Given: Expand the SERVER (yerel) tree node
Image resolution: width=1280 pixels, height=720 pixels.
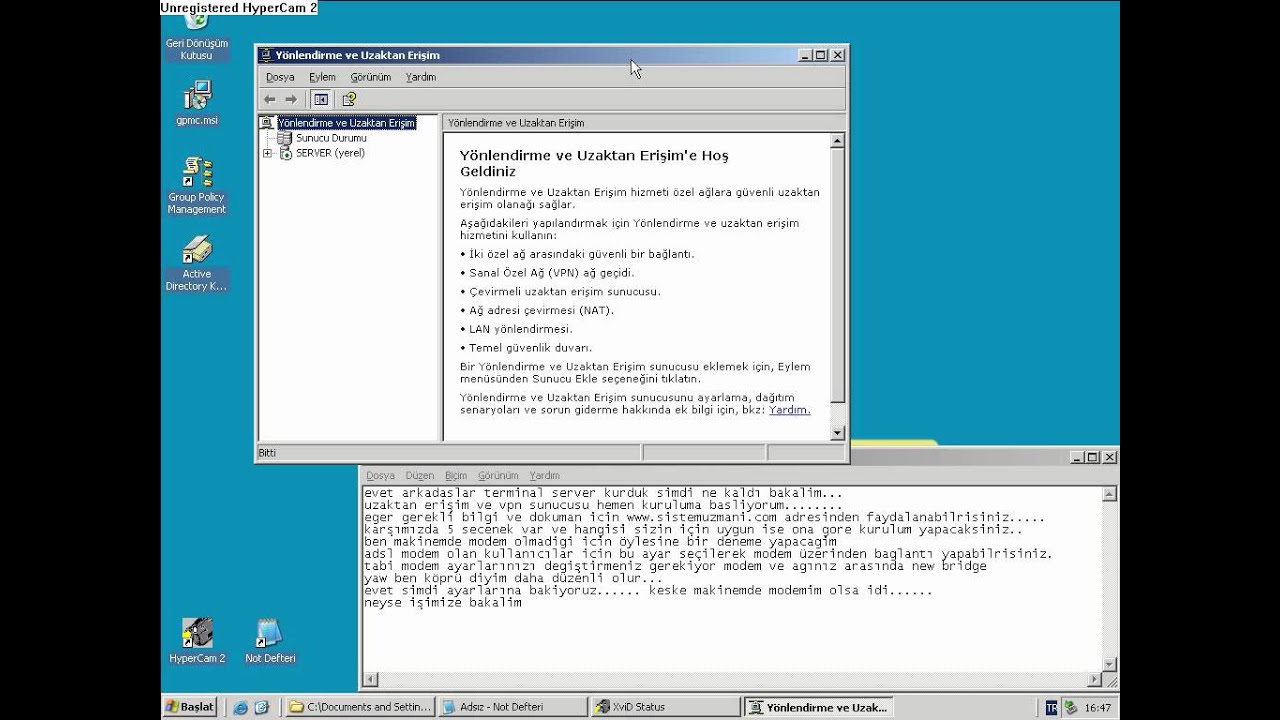Looking at the screenshot, I should (x=267, y=153).
